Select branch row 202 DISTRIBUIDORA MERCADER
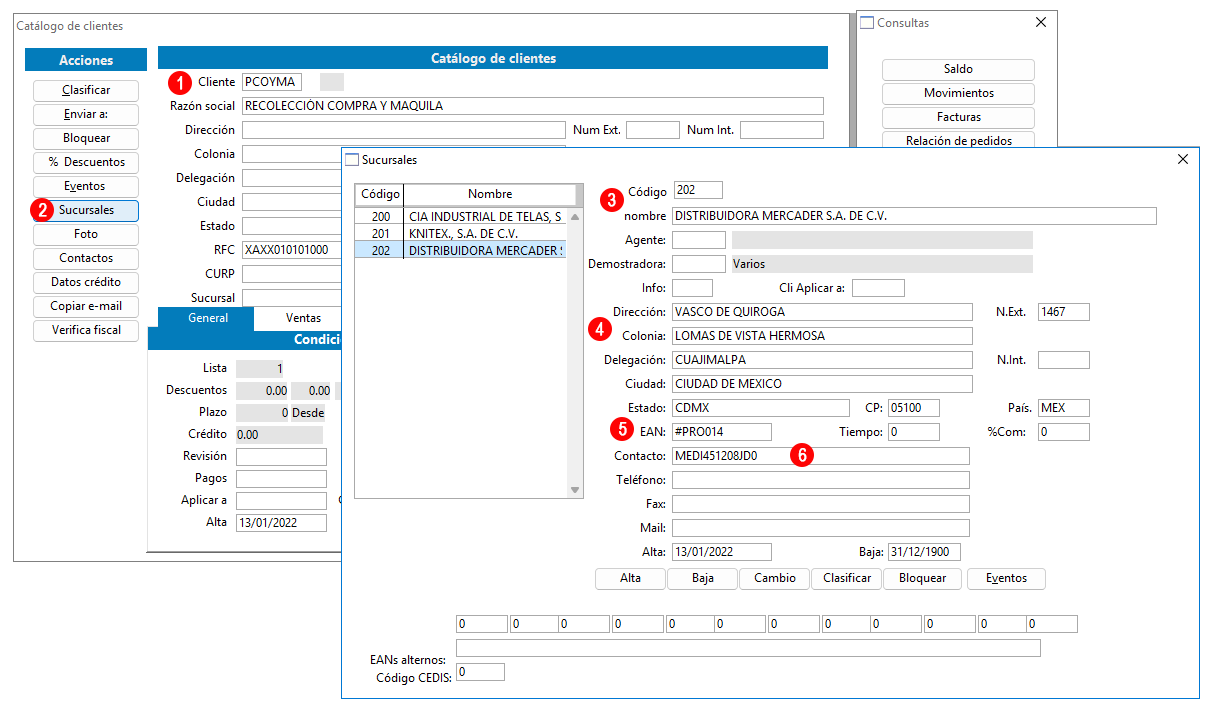This screenshot has width=1211, height=713. pyautogui.click(x=461, y=250)
